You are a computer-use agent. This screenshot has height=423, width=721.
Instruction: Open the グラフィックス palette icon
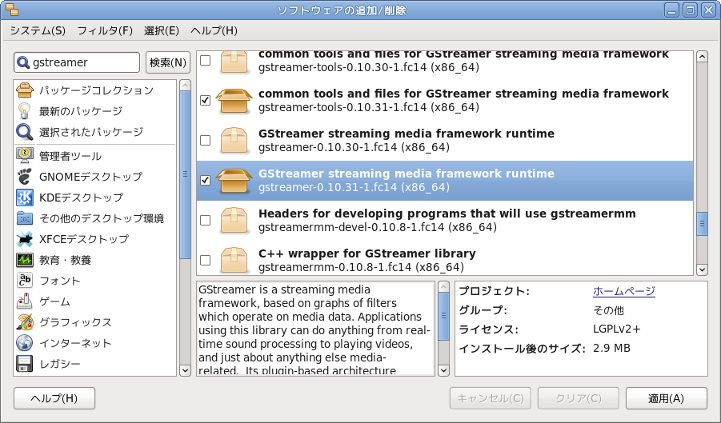click(x=24, y=322)
